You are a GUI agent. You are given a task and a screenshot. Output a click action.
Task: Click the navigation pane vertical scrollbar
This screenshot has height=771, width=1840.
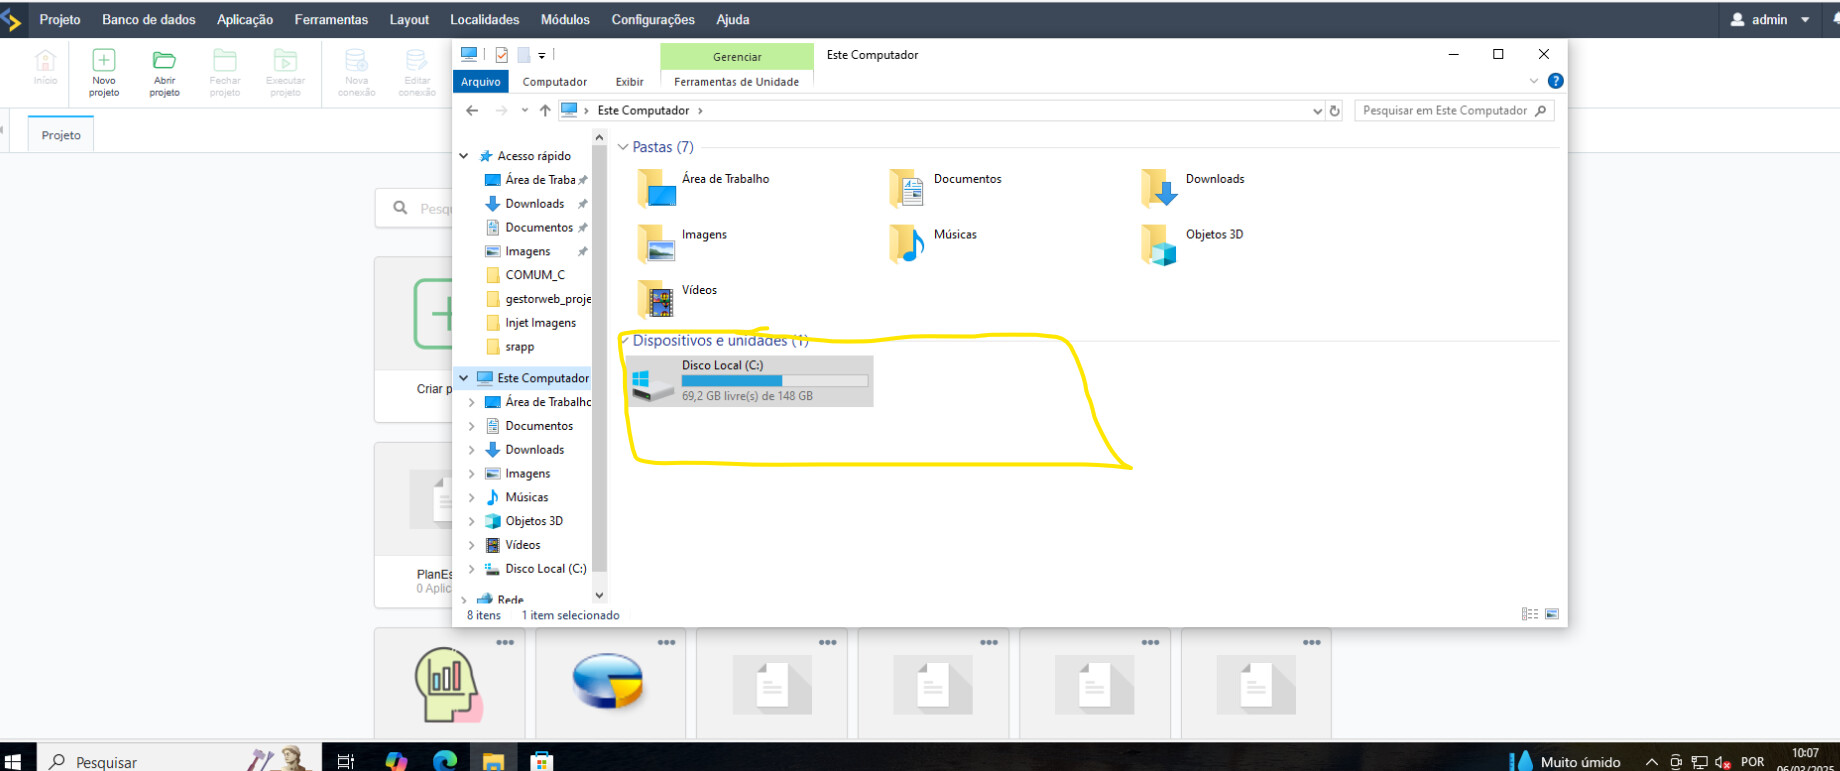click(599, 360)
